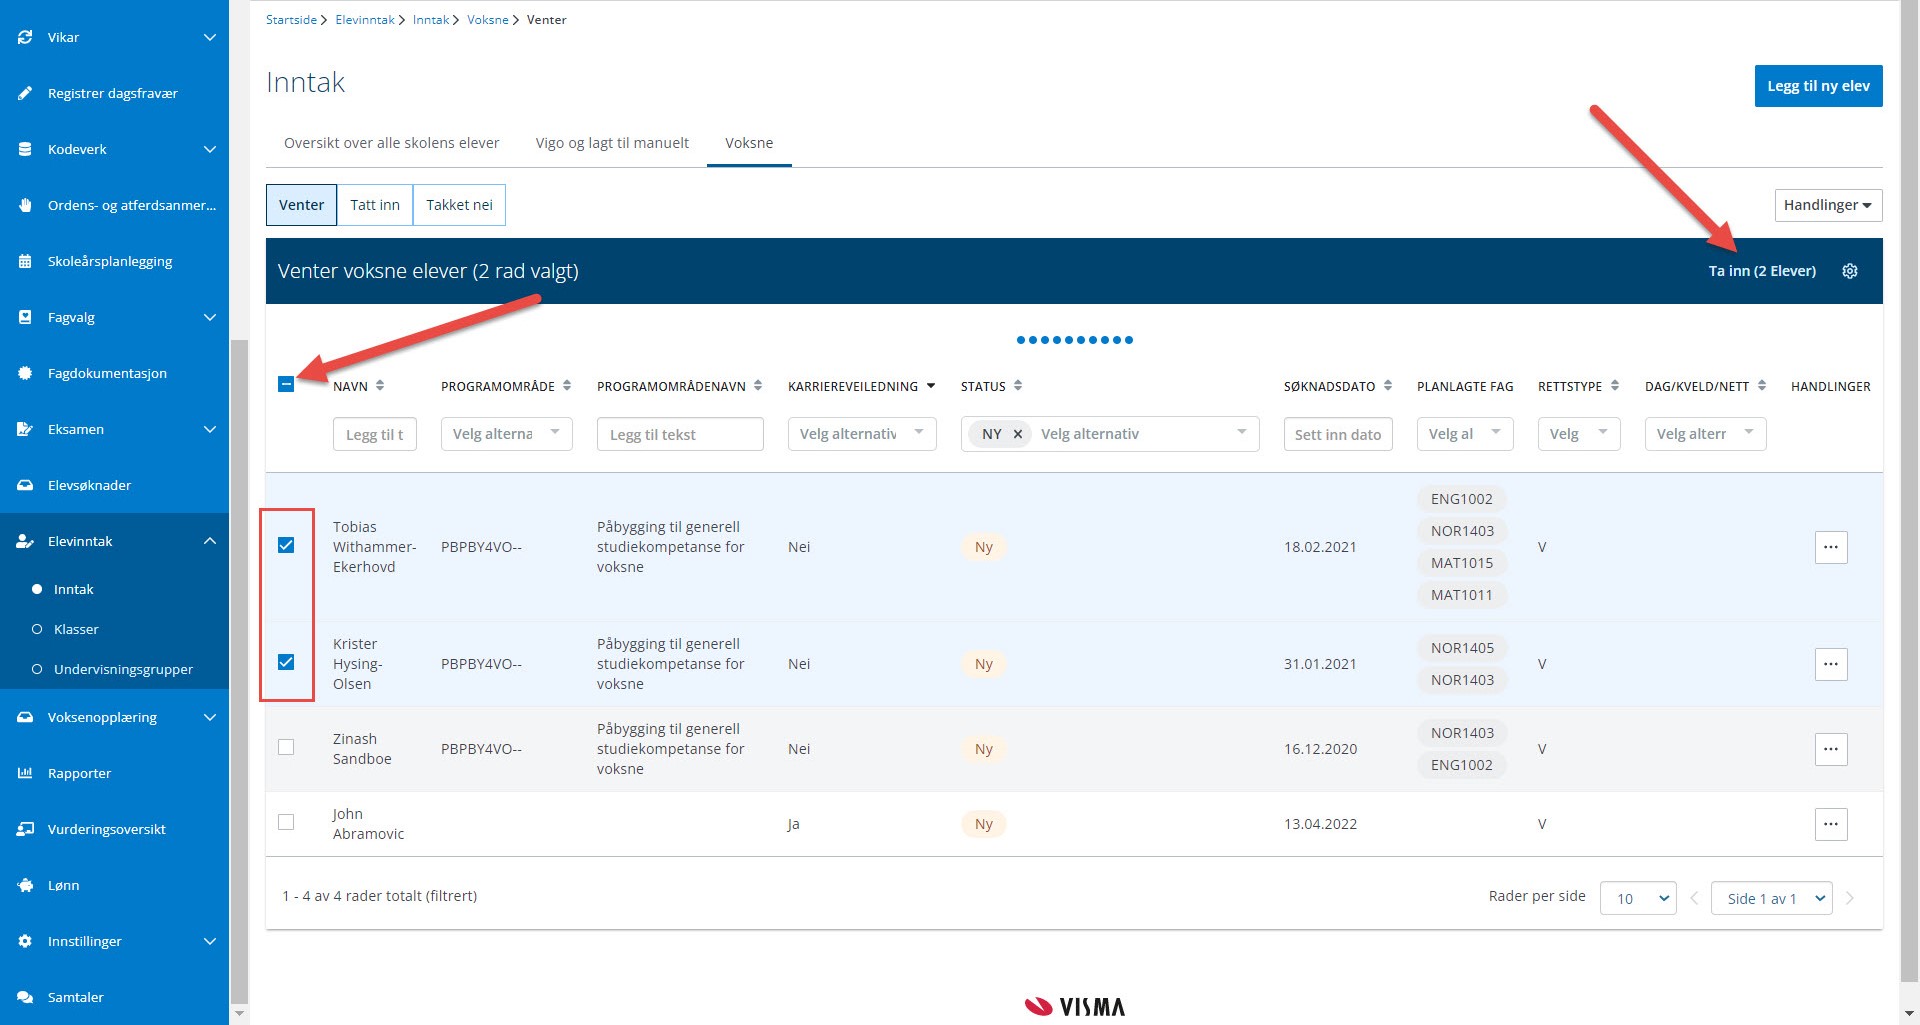This screenshot has width=1920, height=1025.
Task: Click the Elevsøknader inbox icon
Action: [x=25, y=485]
